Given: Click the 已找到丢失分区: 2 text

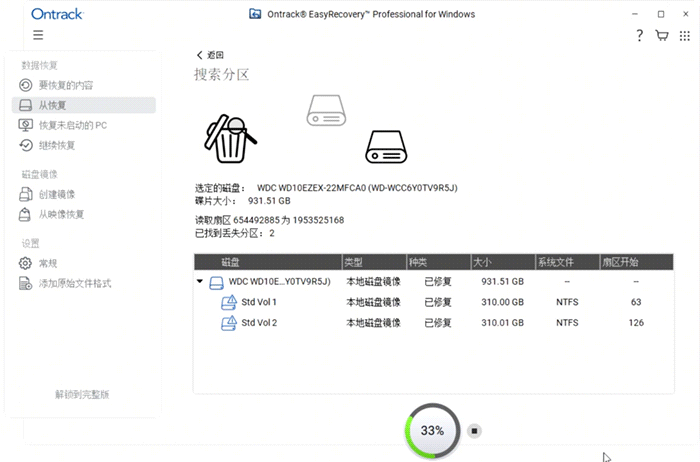Looking at the screenshot, I should click(235, 233).
